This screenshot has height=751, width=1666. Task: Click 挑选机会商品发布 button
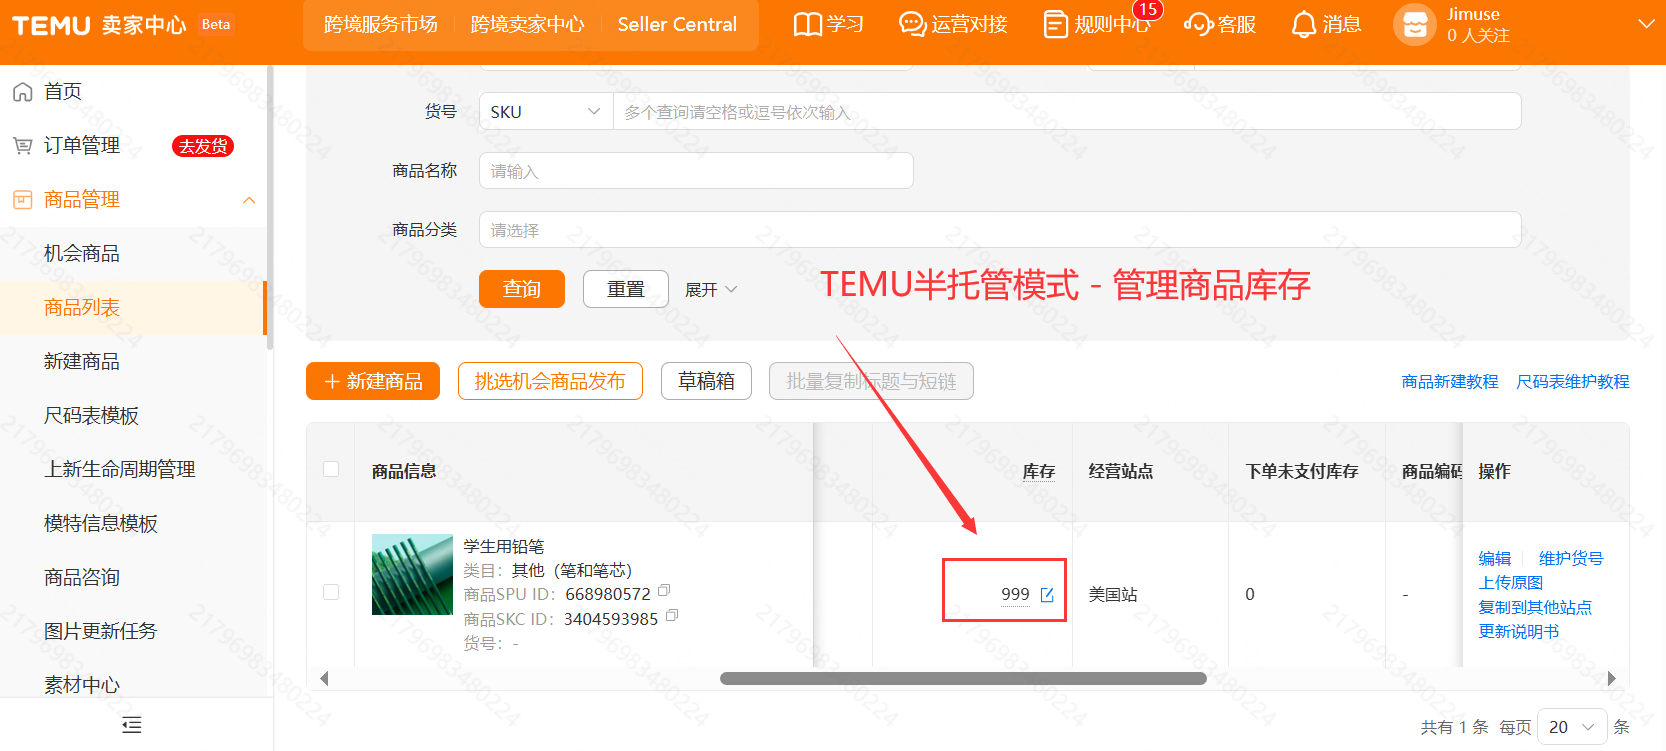(x=550, y=381)
